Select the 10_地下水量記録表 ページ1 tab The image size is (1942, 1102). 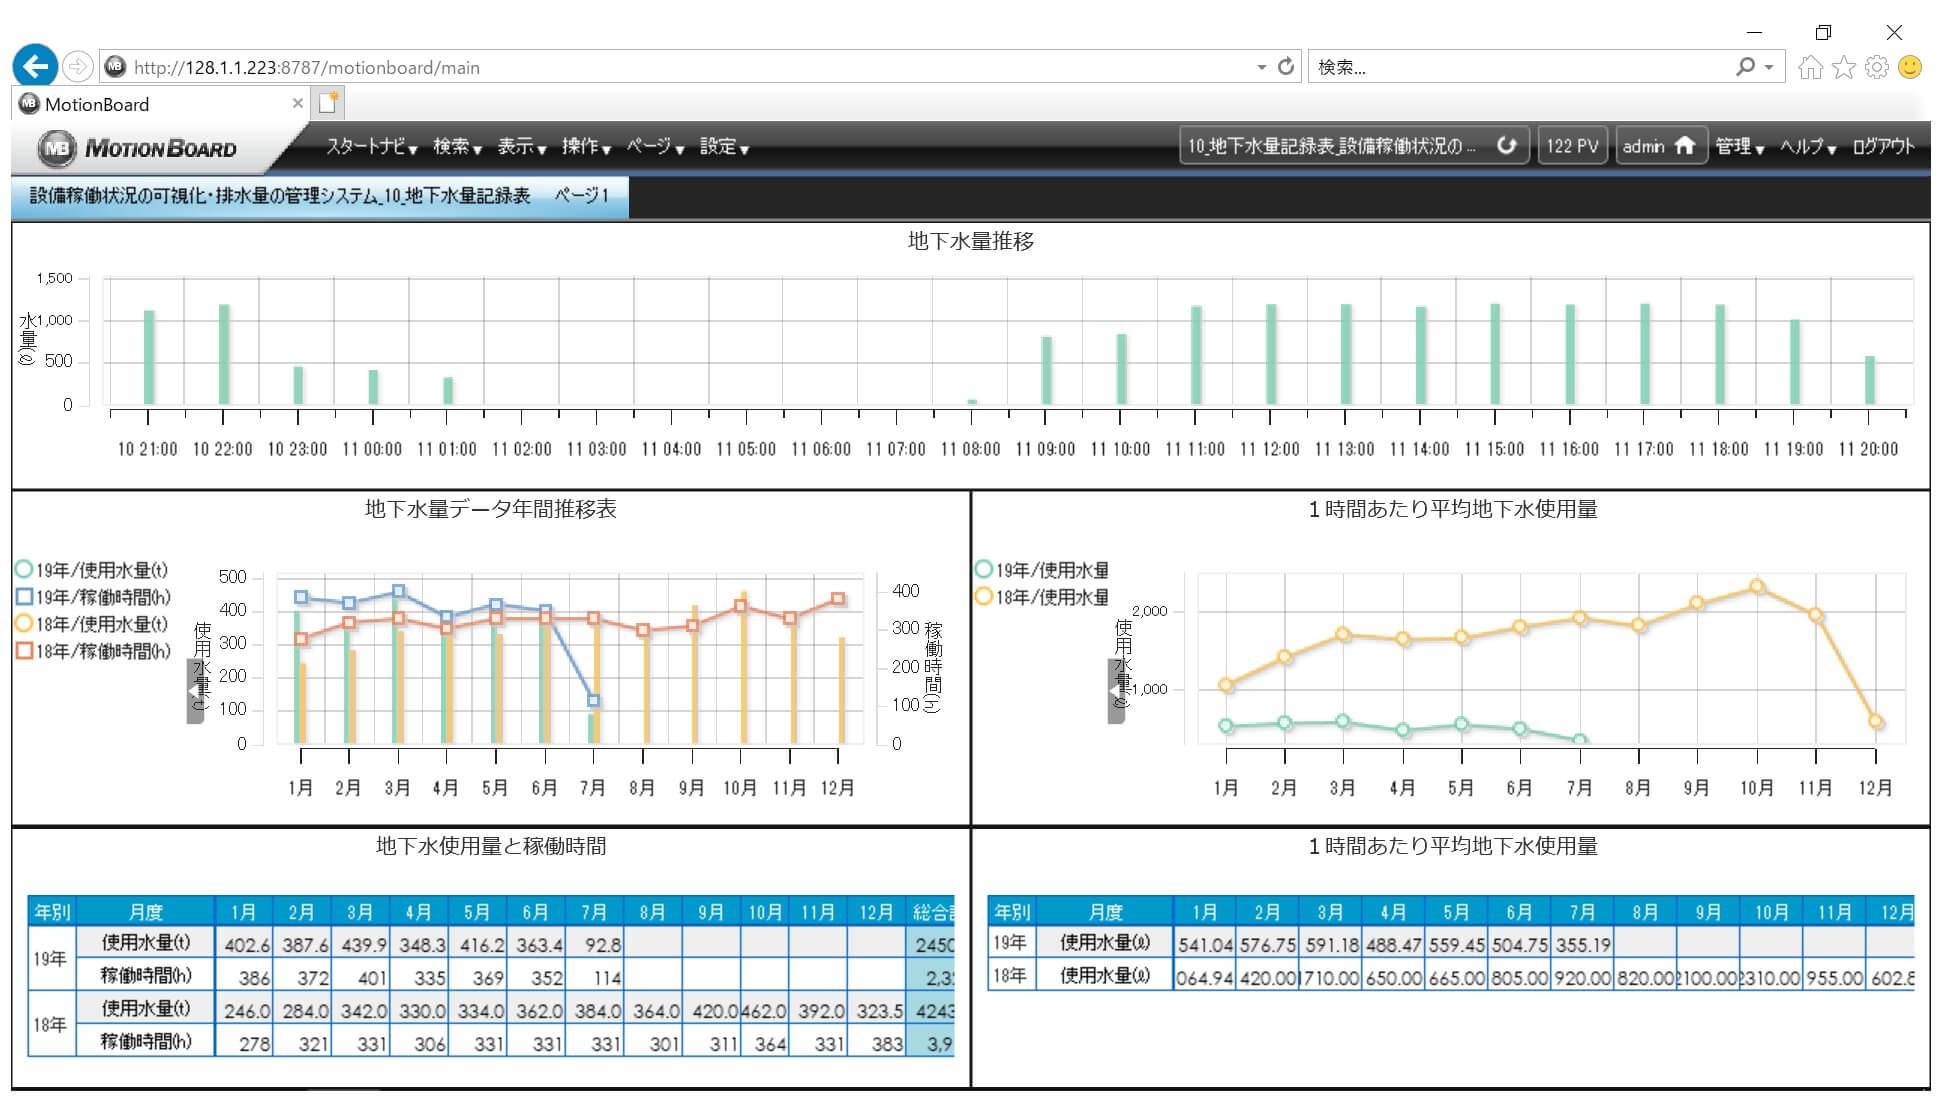coord(319,196)
